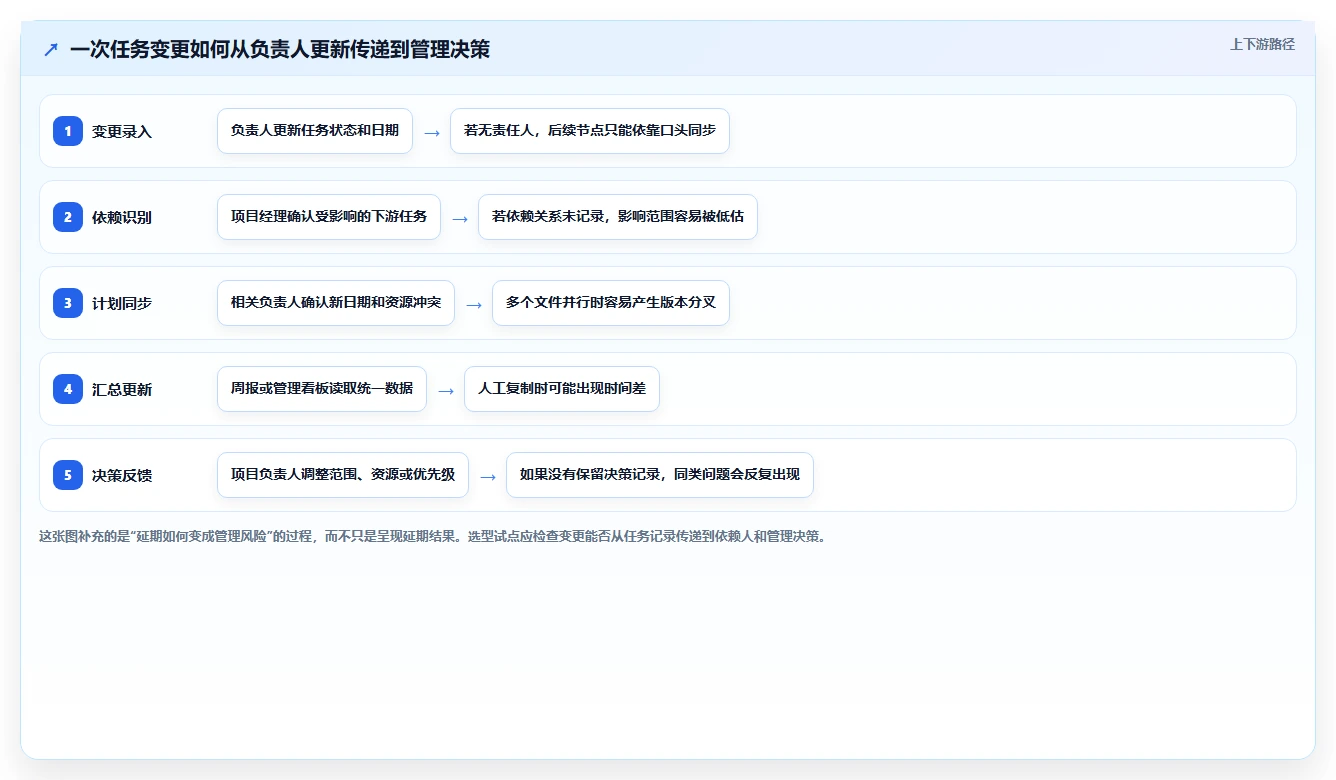
Task: Click step badge 1 for 变更录入
Action: [68, 131]
